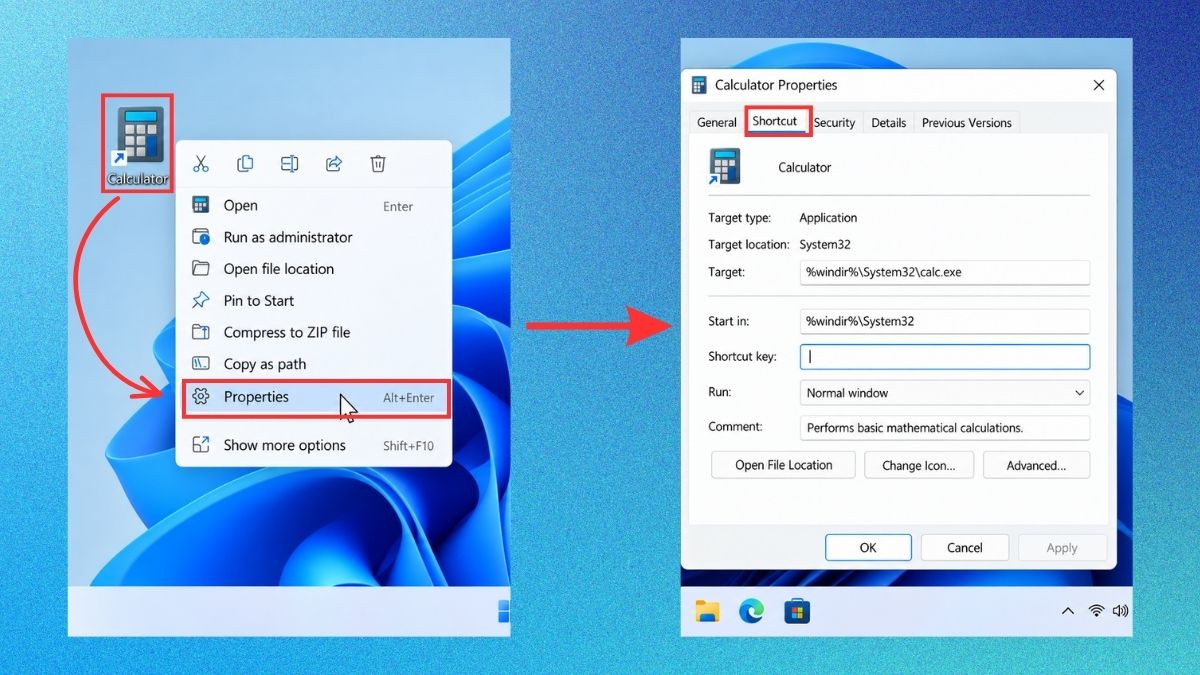Click the Calculator name field in properties
Screen dimensions: 1200x675
coord(804,168)
